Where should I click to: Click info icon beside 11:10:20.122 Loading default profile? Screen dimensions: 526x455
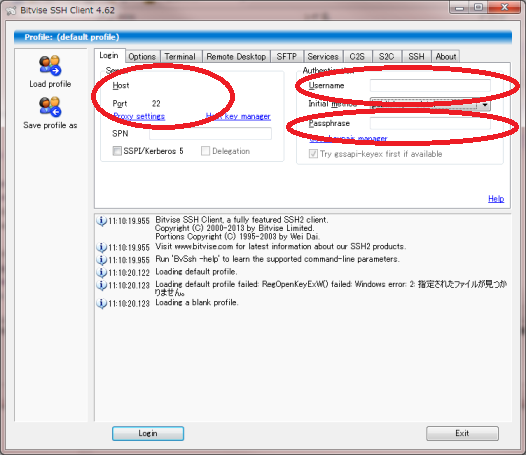tap(101, 272)
